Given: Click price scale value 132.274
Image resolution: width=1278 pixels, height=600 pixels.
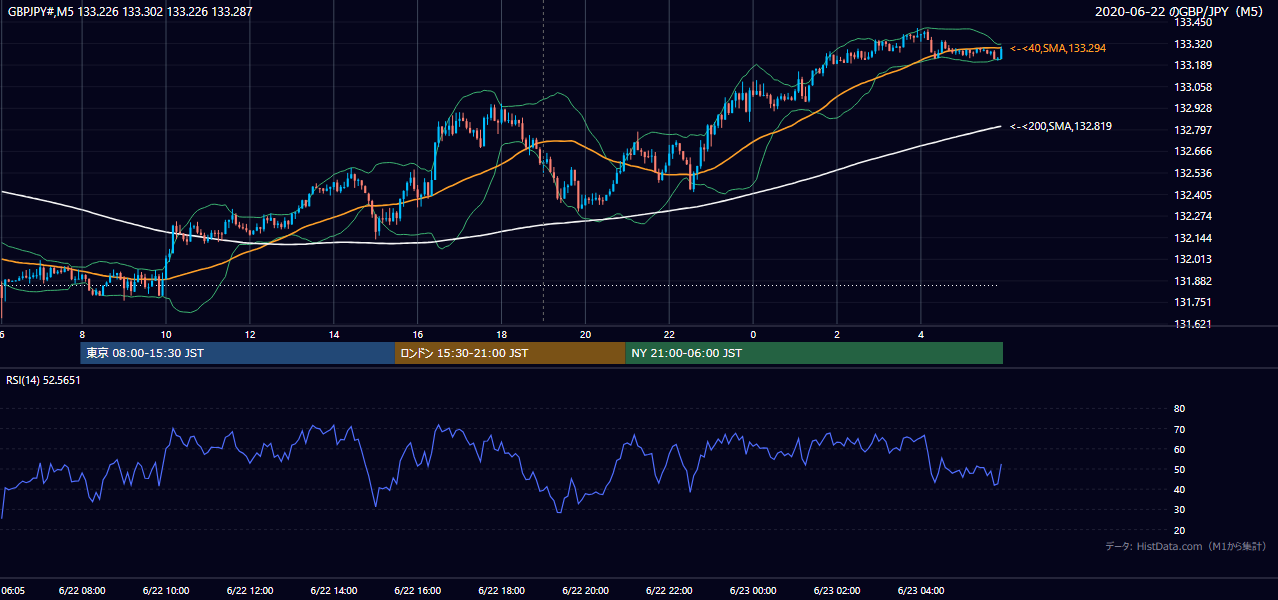Looking at the screenshot, I should (1193, 216).
